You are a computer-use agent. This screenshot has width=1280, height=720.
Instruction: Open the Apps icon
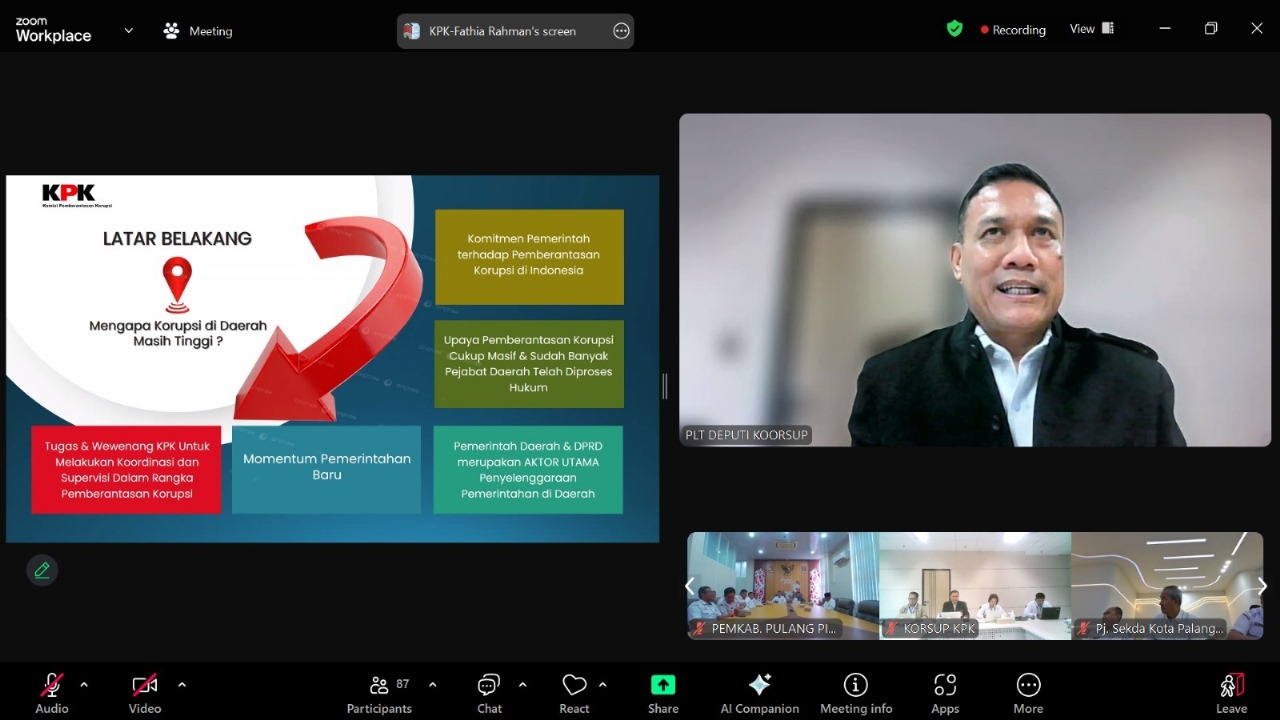[x=945, y=685]
